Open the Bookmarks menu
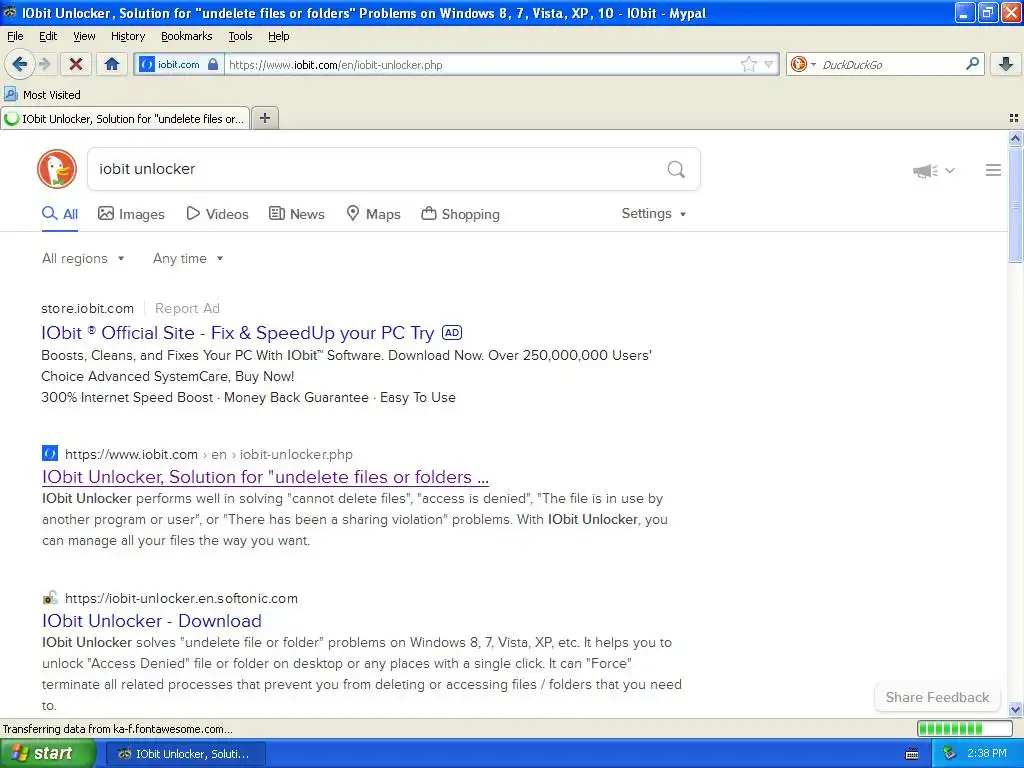The image size is (1024, 768). (x=187, y=36)
